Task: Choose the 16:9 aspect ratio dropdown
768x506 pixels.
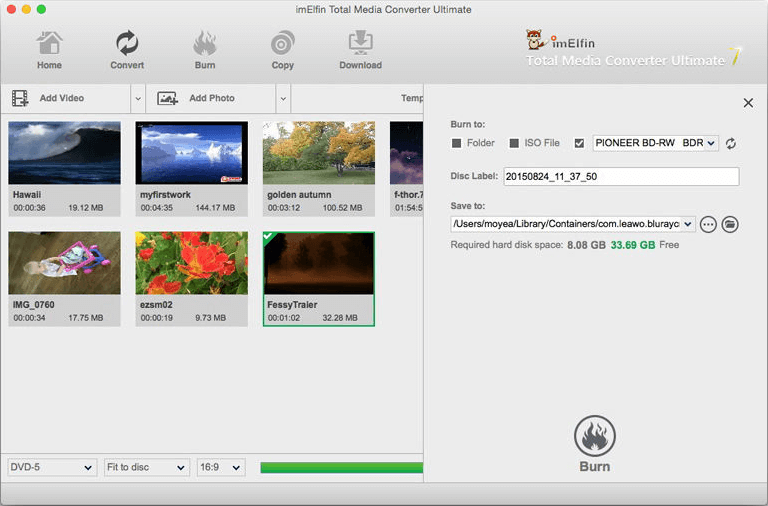Action: [x=223, y=467]
